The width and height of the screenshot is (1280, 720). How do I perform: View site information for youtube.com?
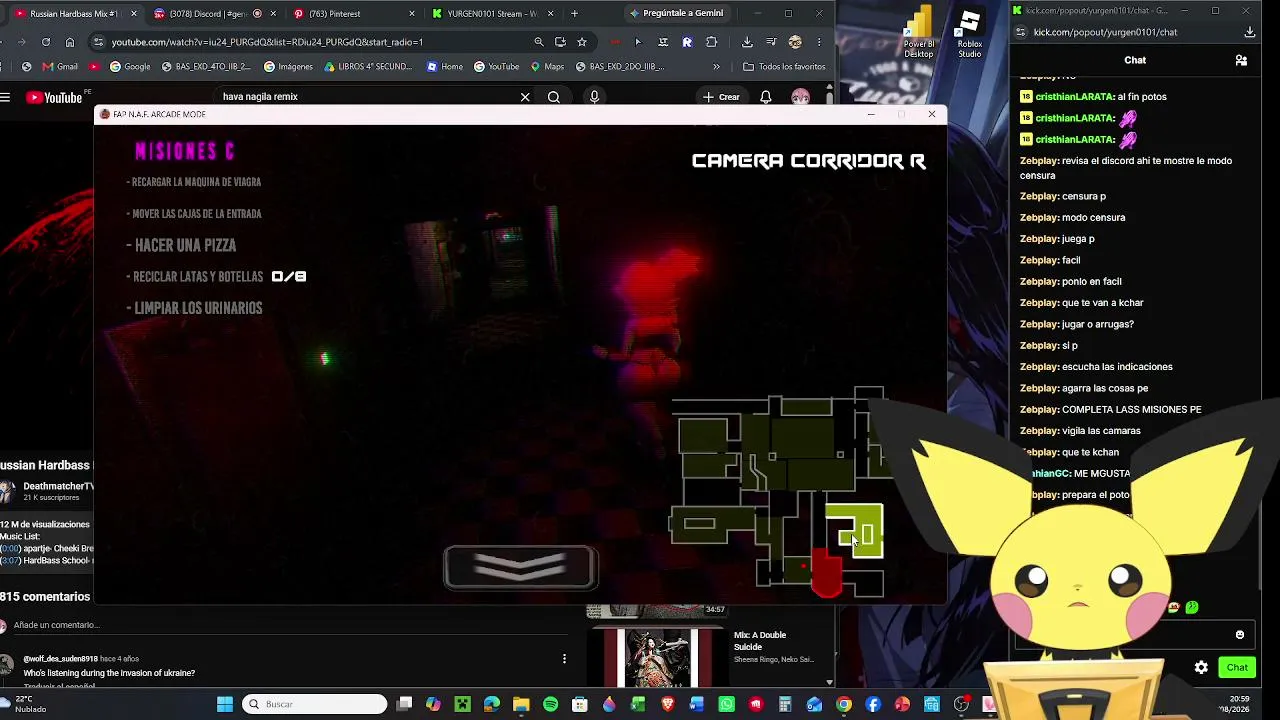coord(98,42)
